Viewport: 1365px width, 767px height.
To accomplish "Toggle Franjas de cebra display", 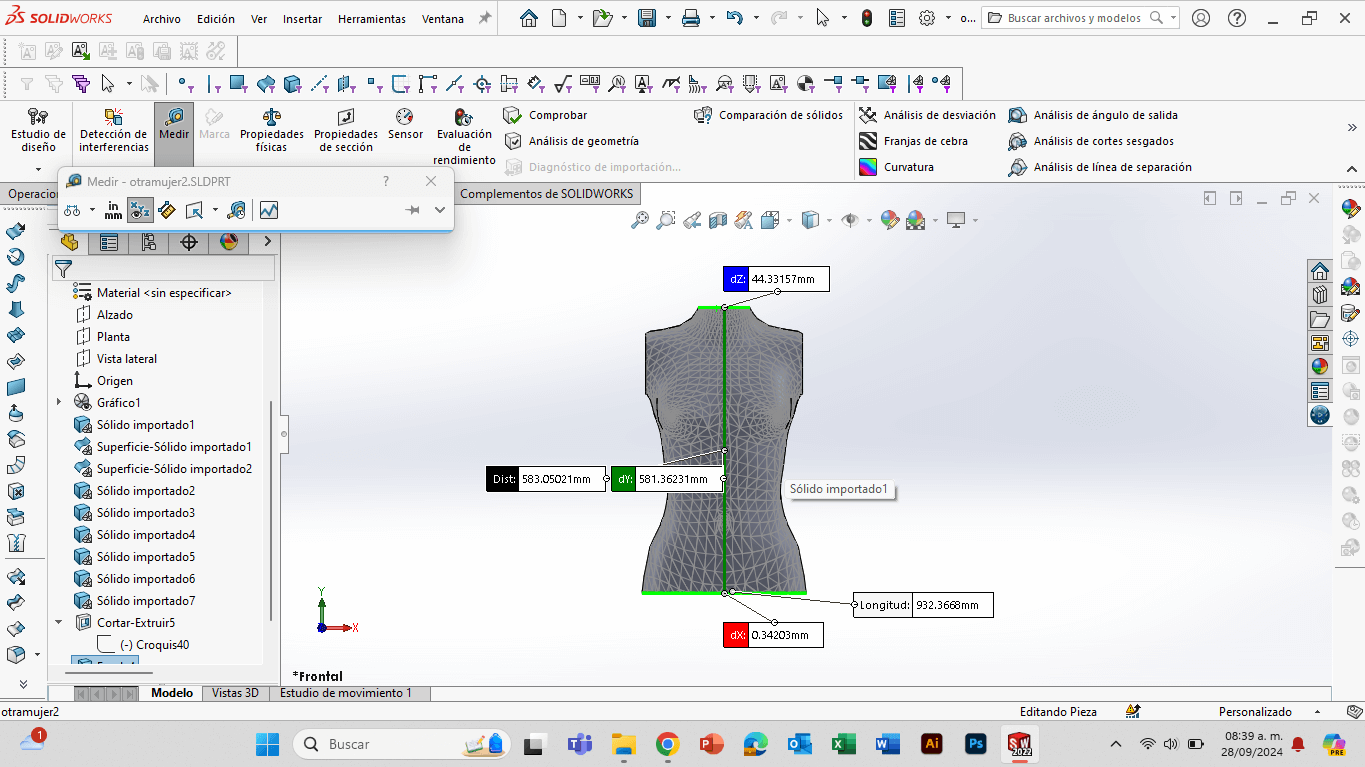I will click(913, 141).
